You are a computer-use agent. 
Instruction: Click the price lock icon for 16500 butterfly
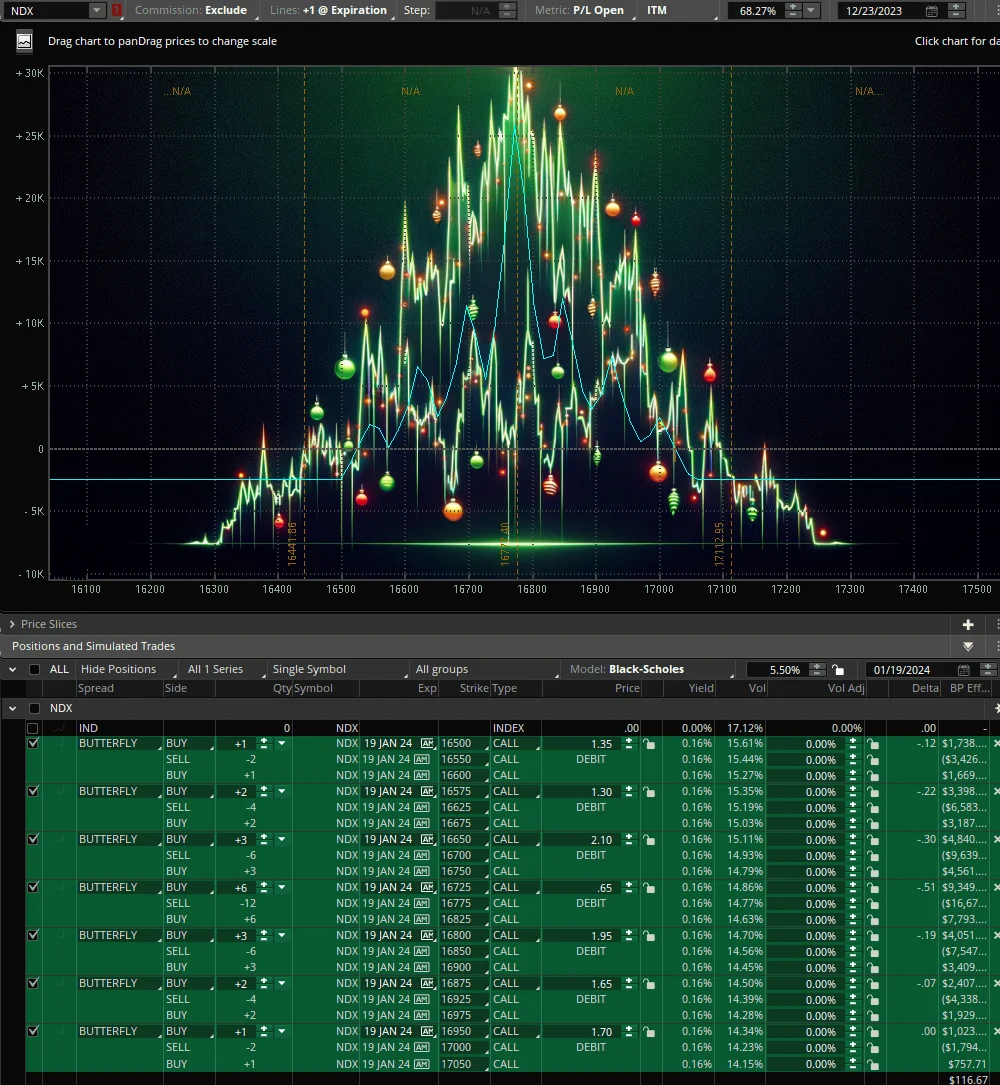(x=649, y=744)
